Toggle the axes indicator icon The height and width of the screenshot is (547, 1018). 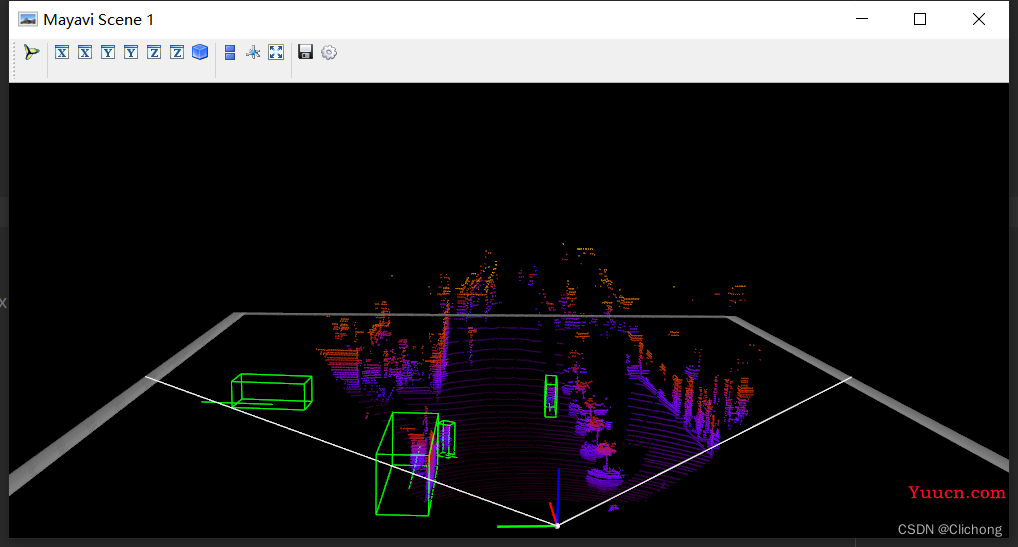(x=253, y=53)
